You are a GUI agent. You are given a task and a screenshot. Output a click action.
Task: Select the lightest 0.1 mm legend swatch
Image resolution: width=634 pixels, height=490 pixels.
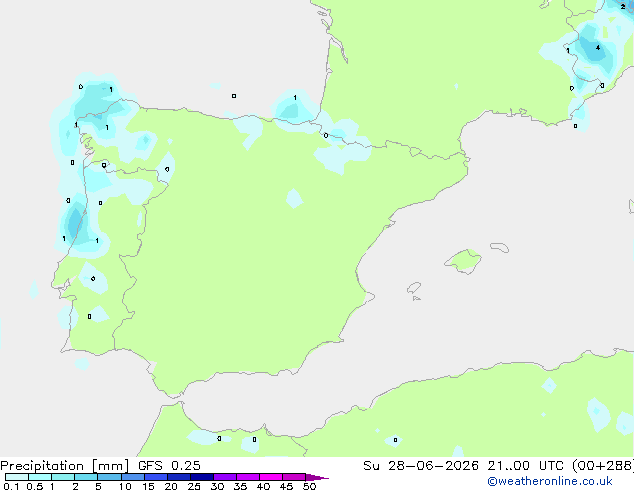(17, 477)
